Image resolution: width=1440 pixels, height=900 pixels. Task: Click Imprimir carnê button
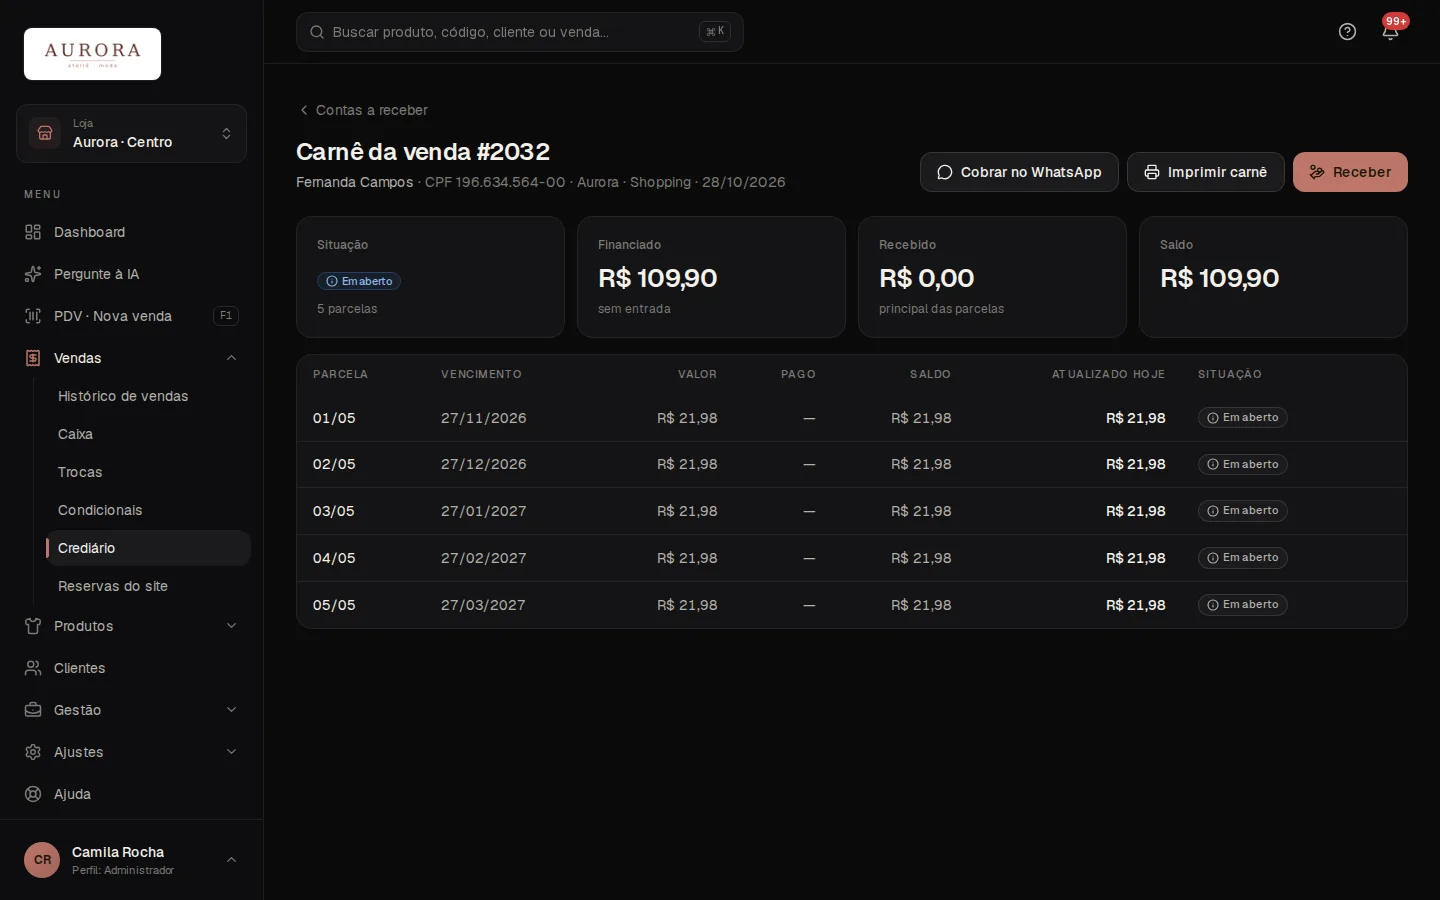click(x=1205, y=172)
